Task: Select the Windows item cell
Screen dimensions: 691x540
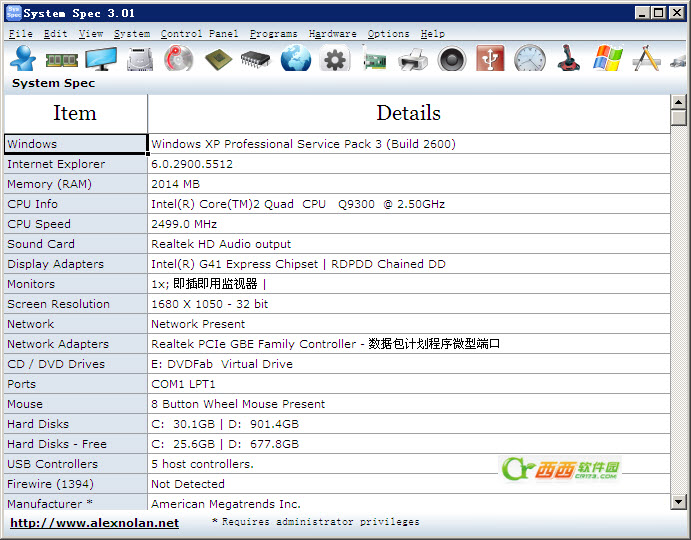Action: 75,144
